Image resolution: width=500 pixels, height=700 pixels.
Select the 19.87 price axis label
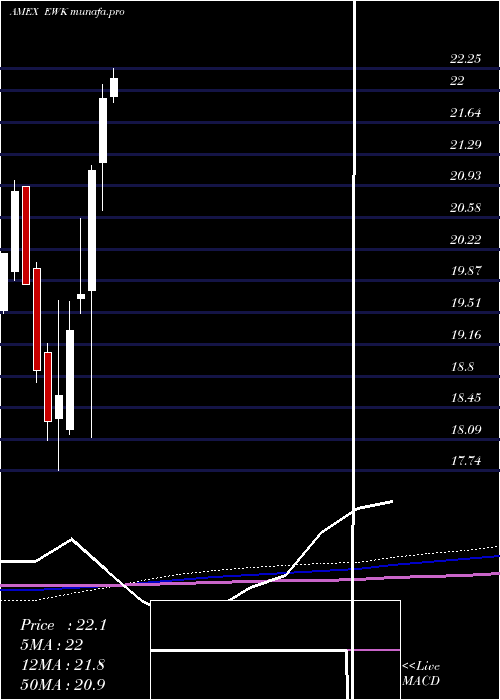click(x=466, y=271)
